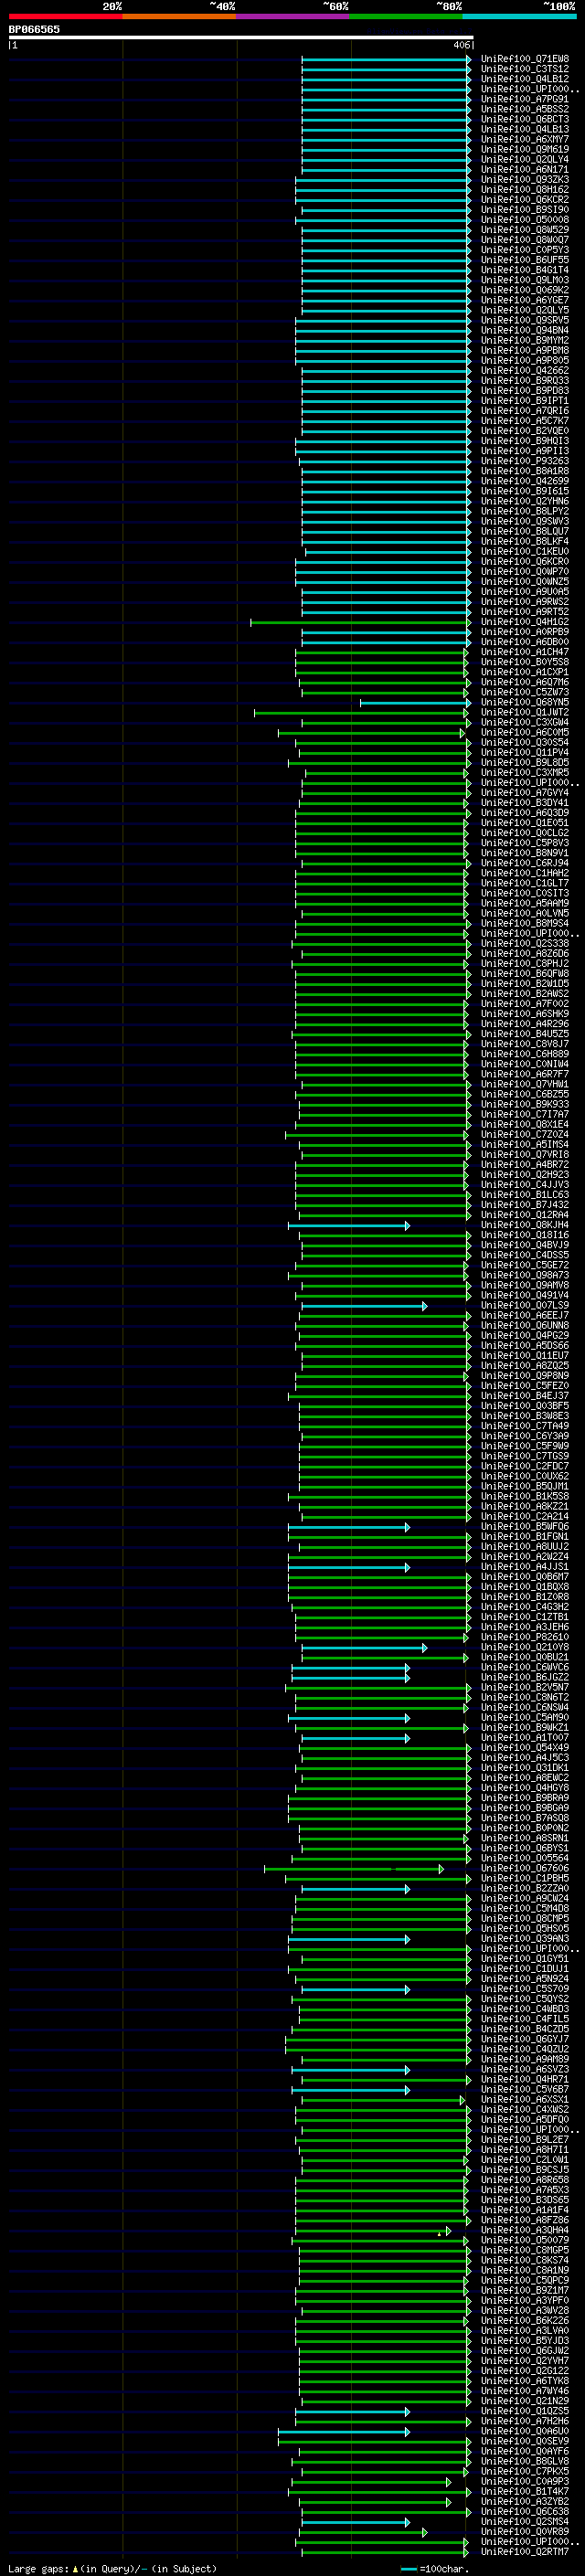Select the UniRef100_Q0A6U0 label
The height and width of the screenshot is (2576, 585).
coord(525,2431)
